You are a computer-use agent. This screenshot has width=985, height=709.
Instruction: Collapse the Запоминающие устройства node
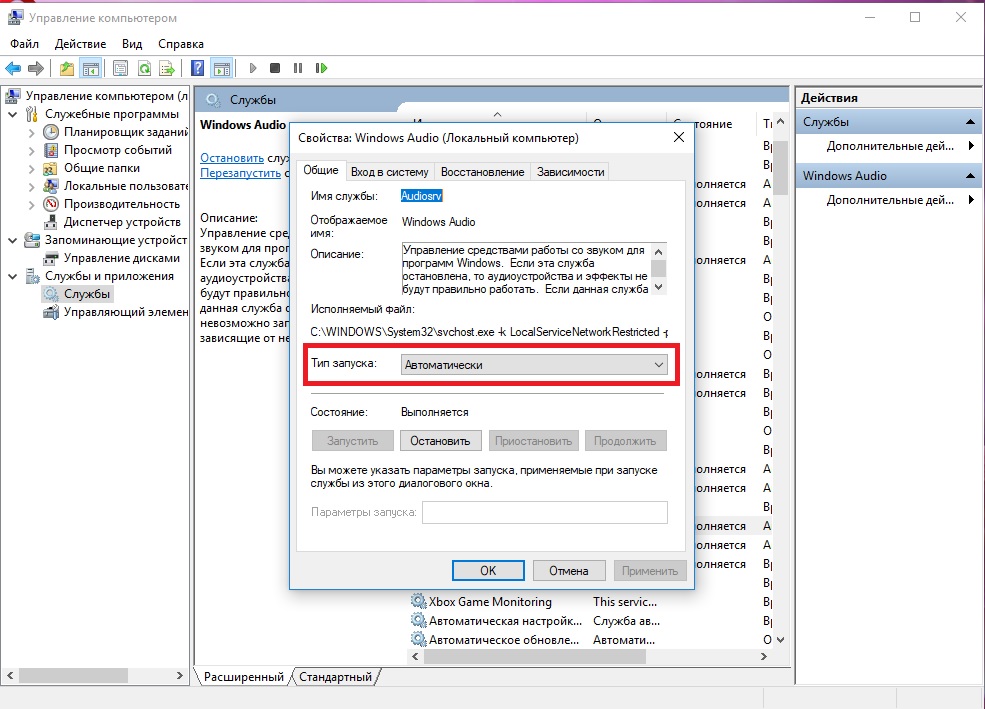pyautogui.click(x=13, y=241)
